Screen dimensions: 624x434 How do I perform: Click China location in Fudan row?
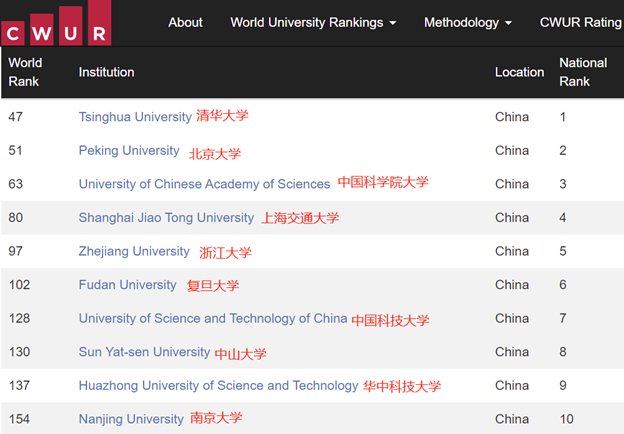(512, 284)
